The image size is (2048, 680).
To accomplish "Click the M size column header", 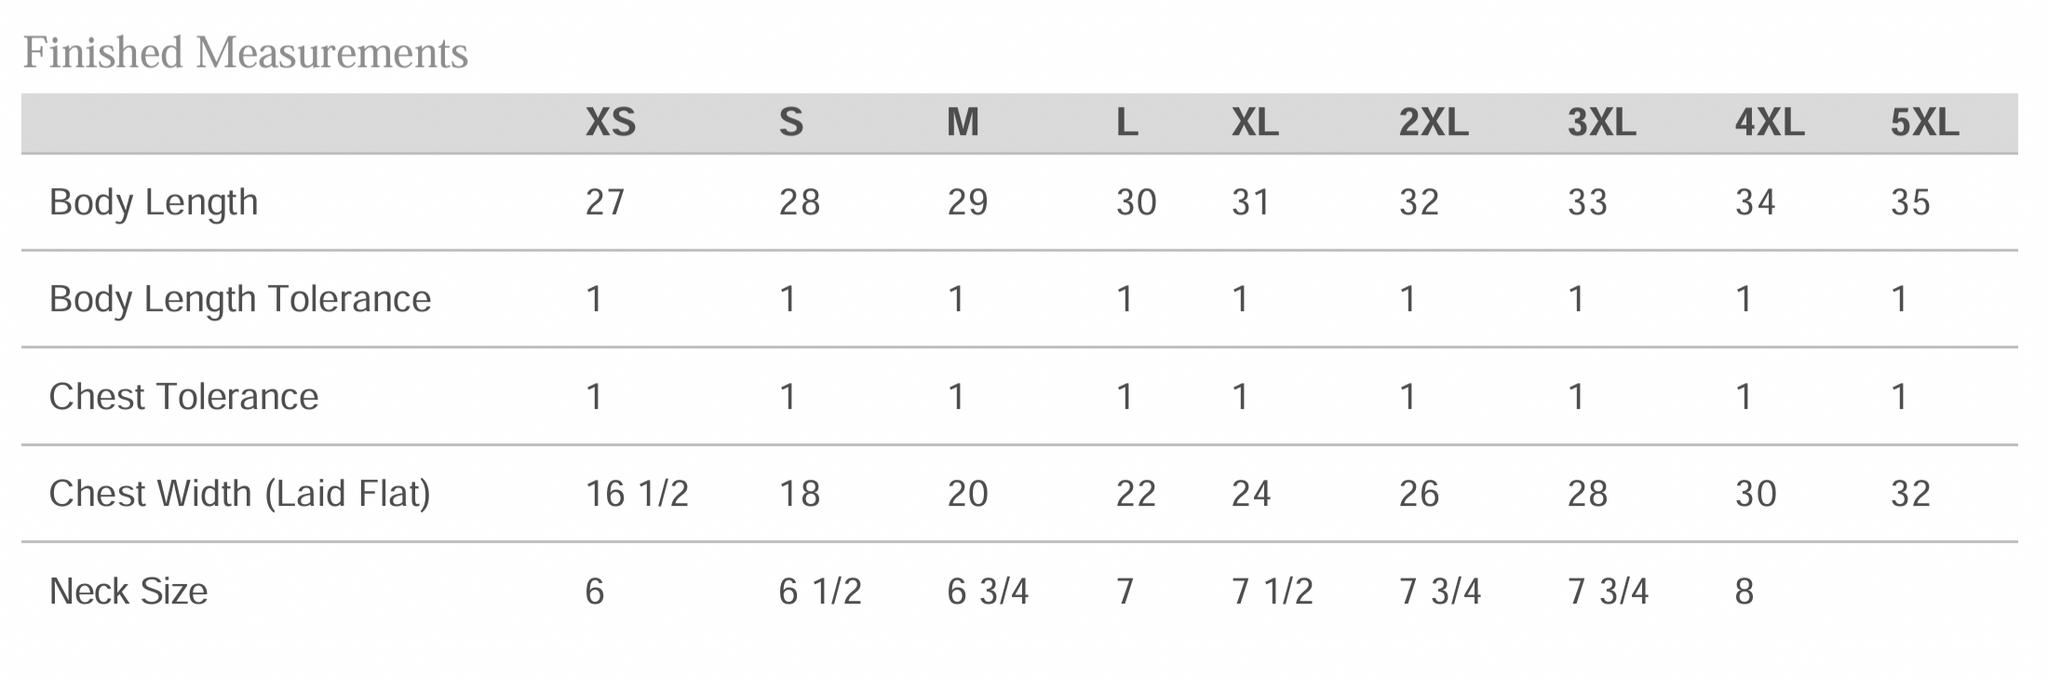I will tap(962, 123).
